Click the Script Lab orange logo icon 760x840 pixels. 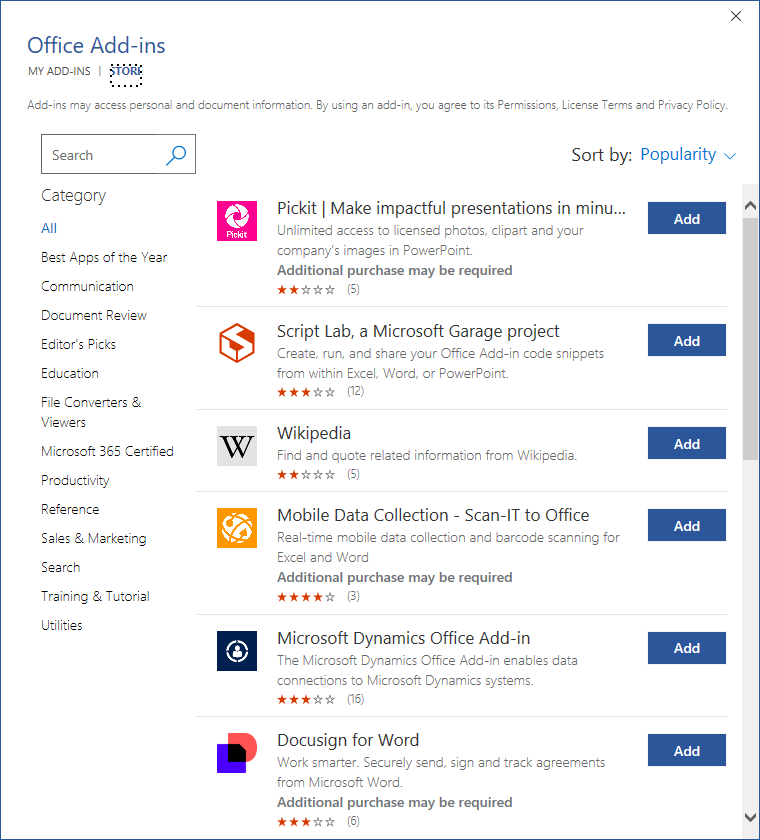[237, 343]
